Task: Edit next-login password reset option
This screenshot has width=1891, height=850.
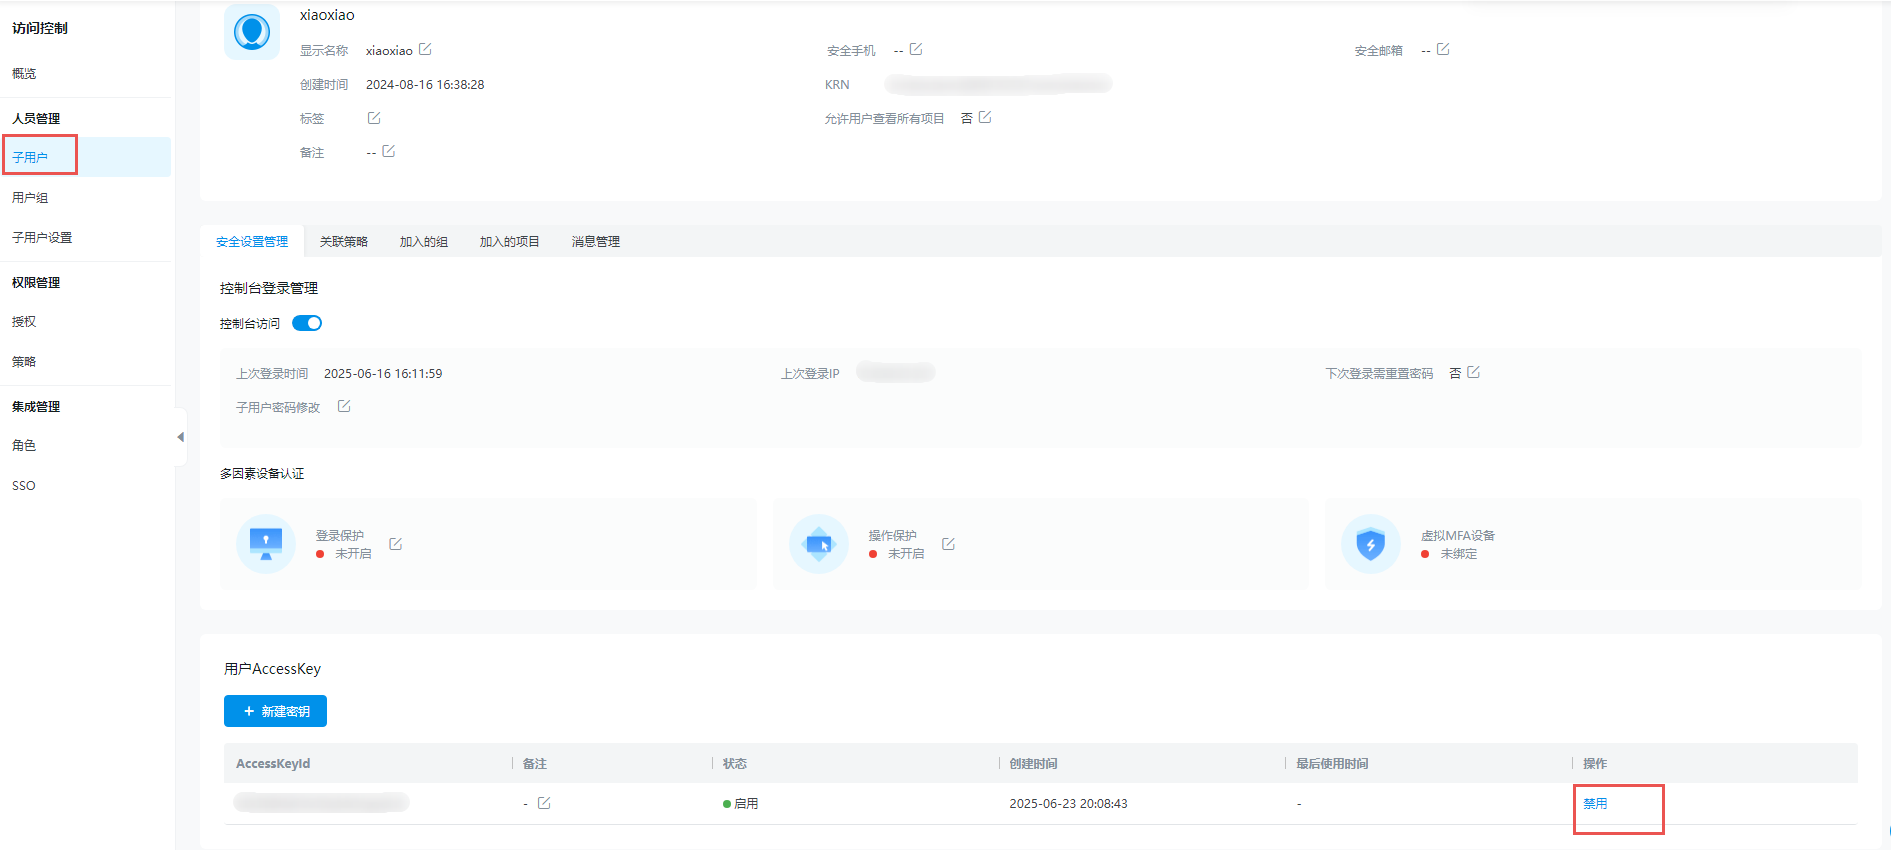Action: 1473,372
